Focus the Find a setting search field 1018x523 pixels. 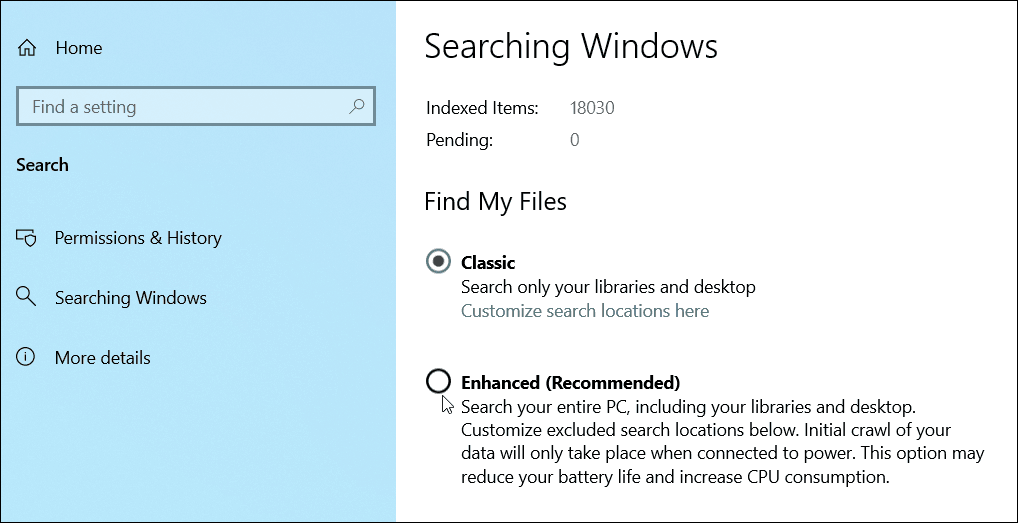[x=195, y=106]
